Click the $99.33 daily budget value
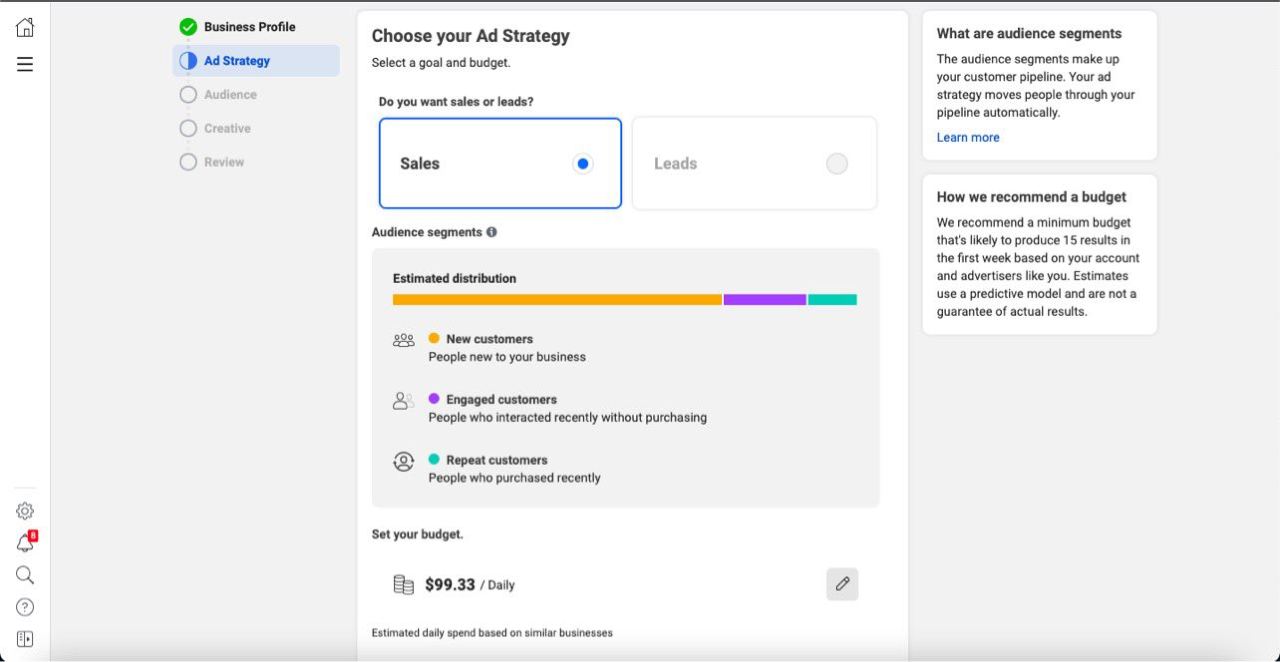Image resolution: width=1280 pixels, height=662 pixels. [450, 585]
